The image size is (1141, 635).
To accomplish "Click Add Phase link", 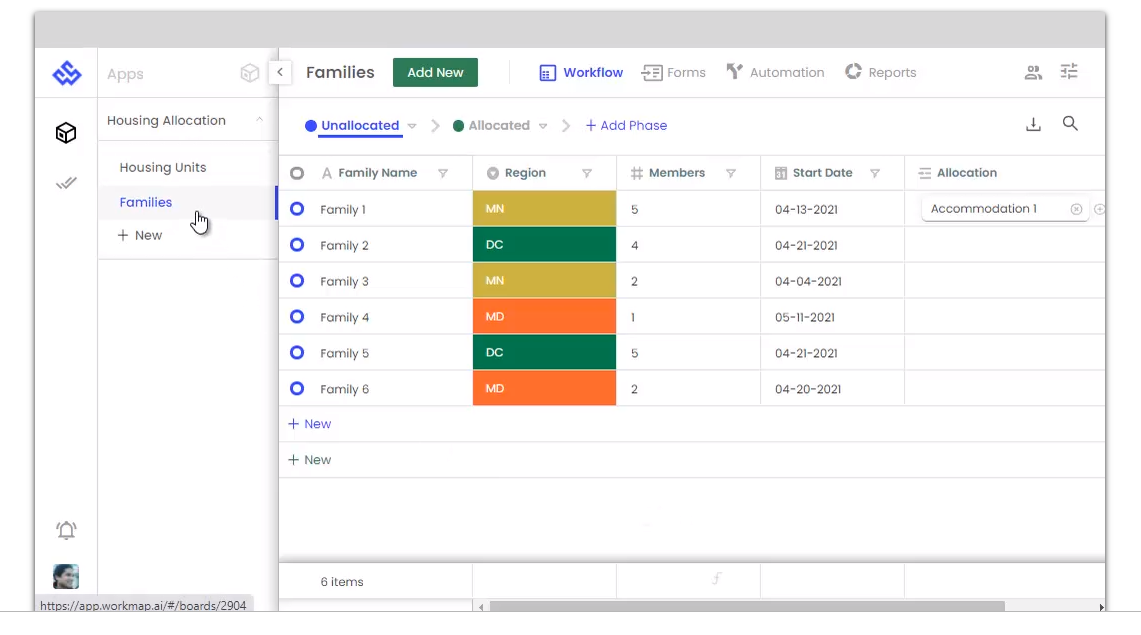I will 626,125.
